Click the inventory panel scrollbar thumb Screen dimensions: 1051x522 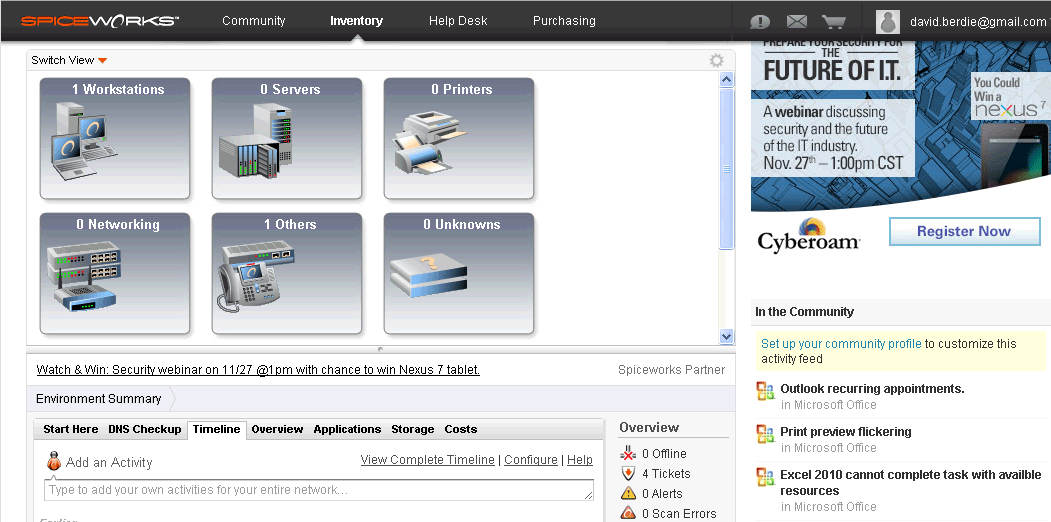(726, 169)
